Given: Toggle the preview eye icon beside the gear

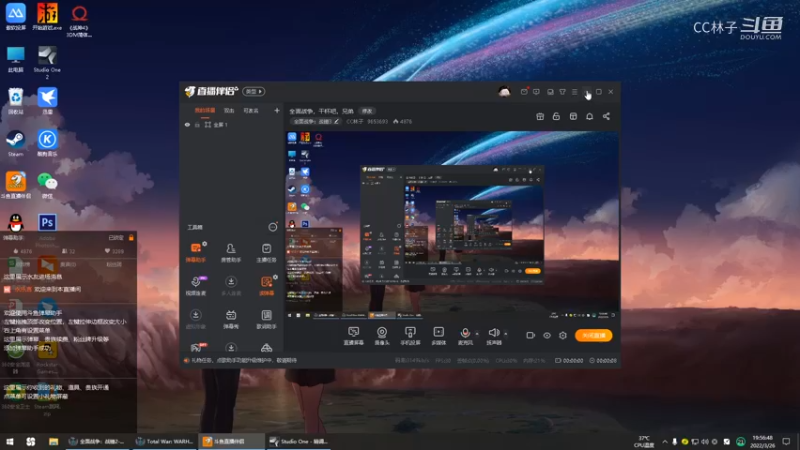Looking at the screenshot, I should [x=546, y=335].
